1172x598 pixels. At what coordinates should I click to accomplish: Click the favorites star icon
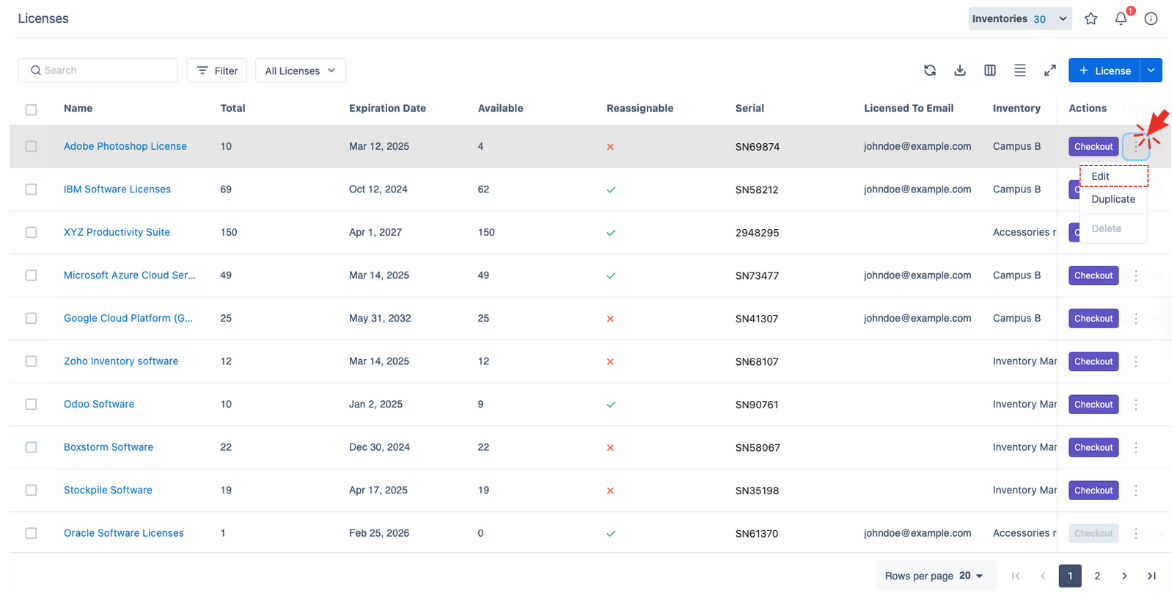(1091, 19)
